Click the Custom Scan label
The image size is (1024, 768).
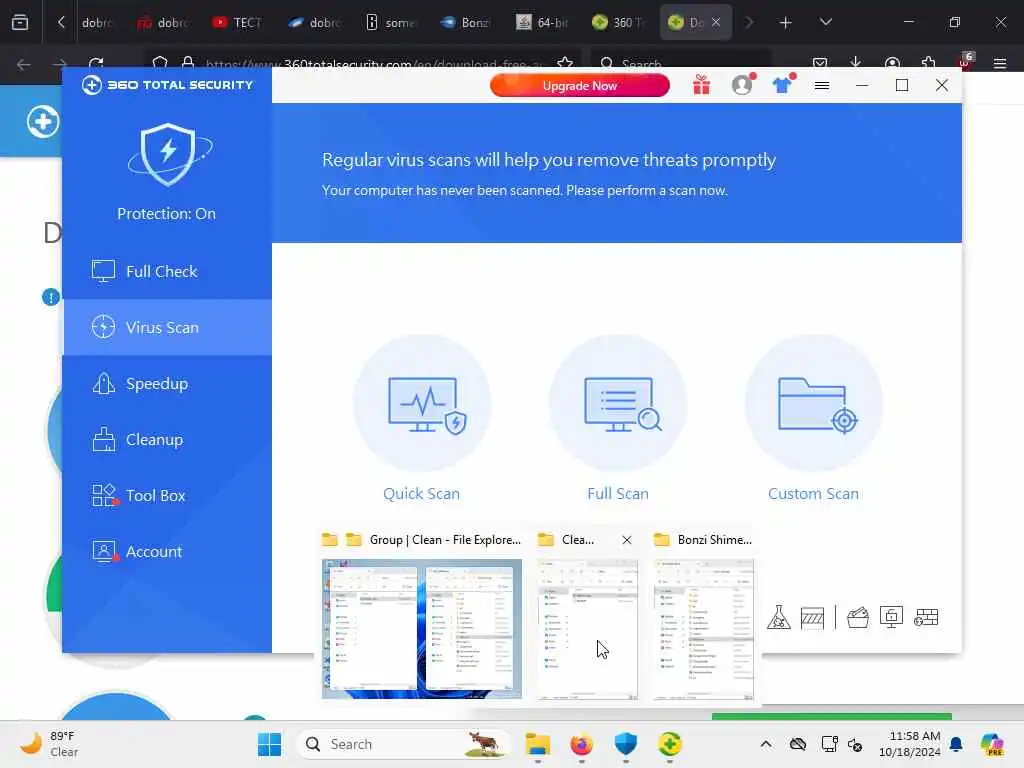click(813, 494)
